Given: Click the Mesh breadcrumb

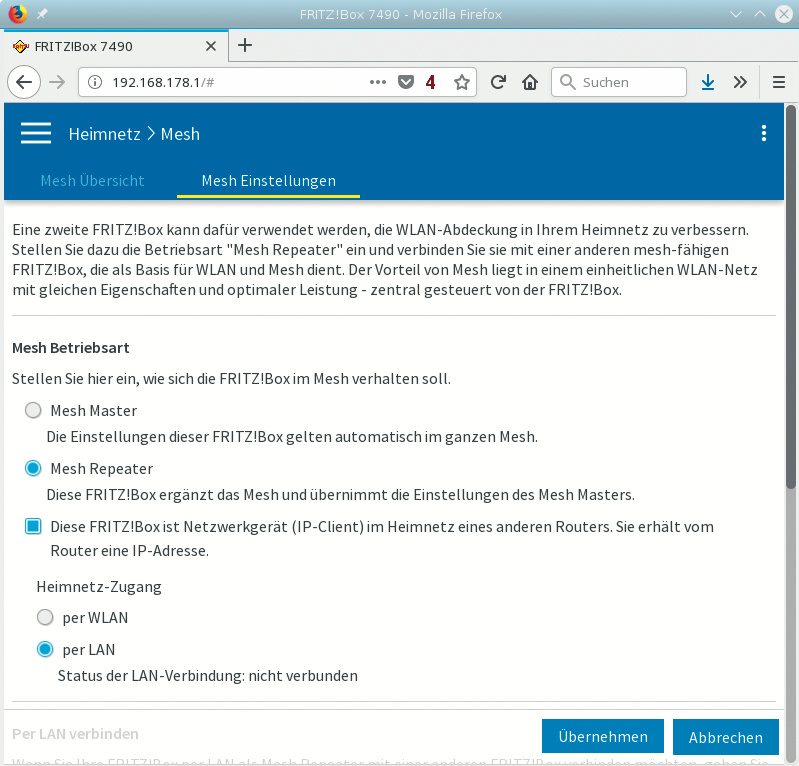Looking at the screenshot, I should (x=180, y=134).
